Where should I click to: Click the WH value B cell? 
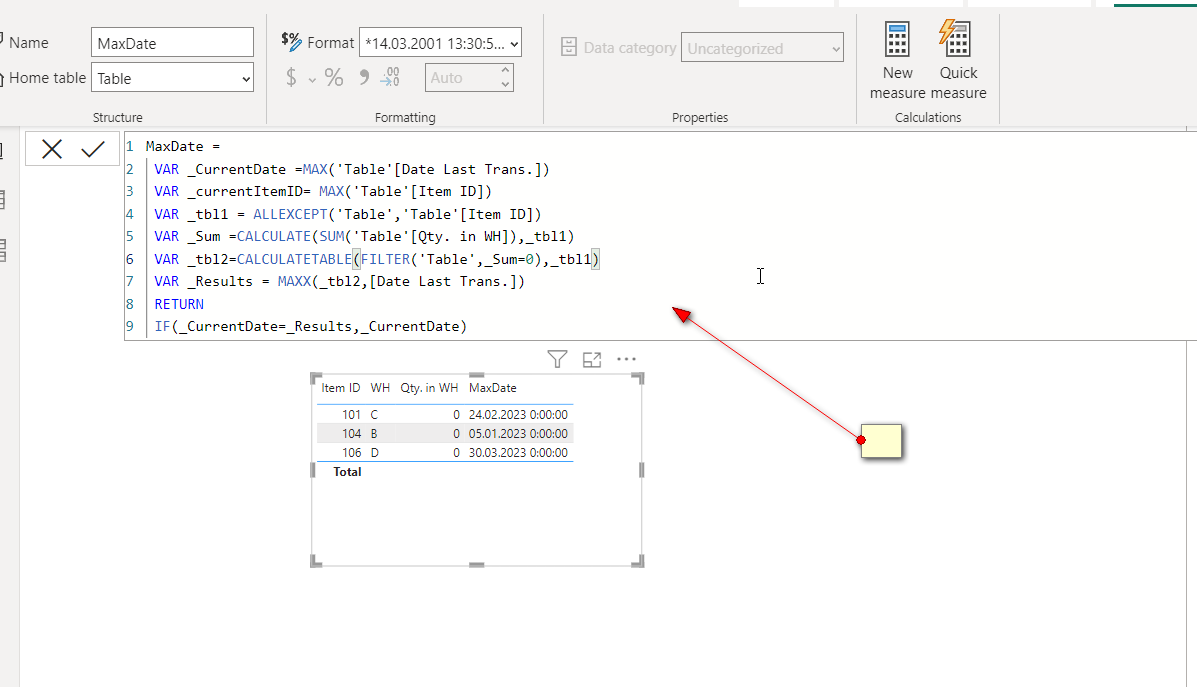tap(374, 434)
